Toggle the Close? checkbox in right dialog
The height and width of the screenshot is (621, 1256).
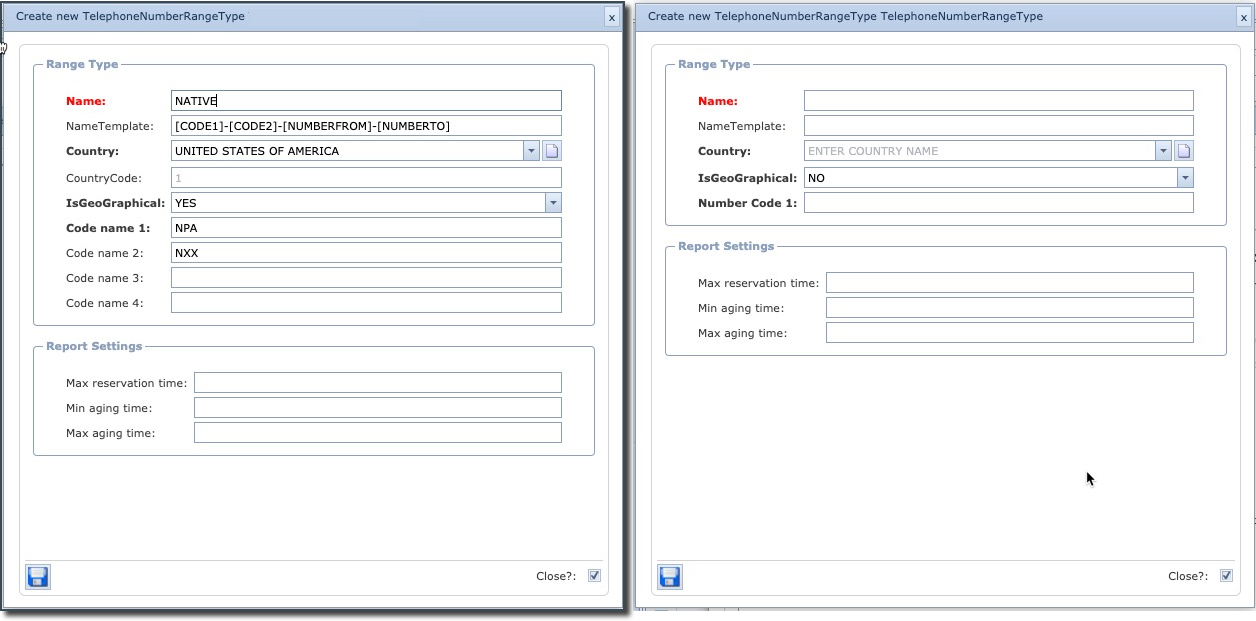coord(1227,576)
